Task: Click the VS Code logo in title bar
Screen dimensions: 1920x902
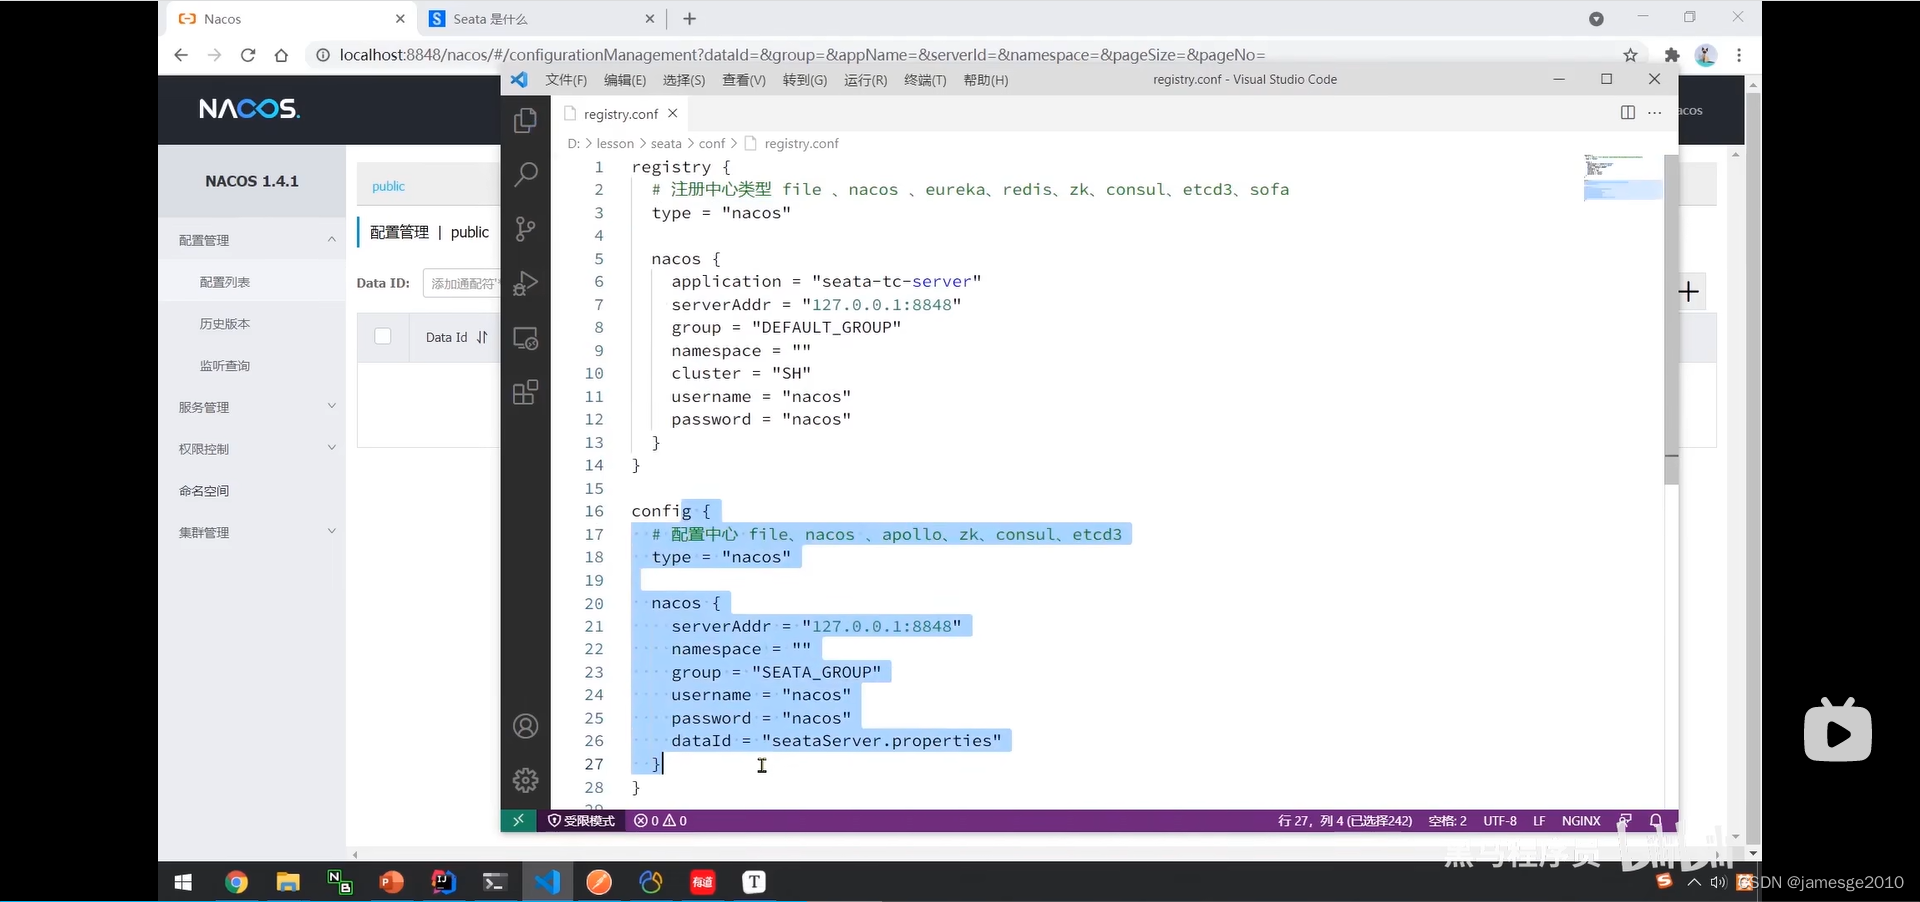Action: tap(519, 79)
